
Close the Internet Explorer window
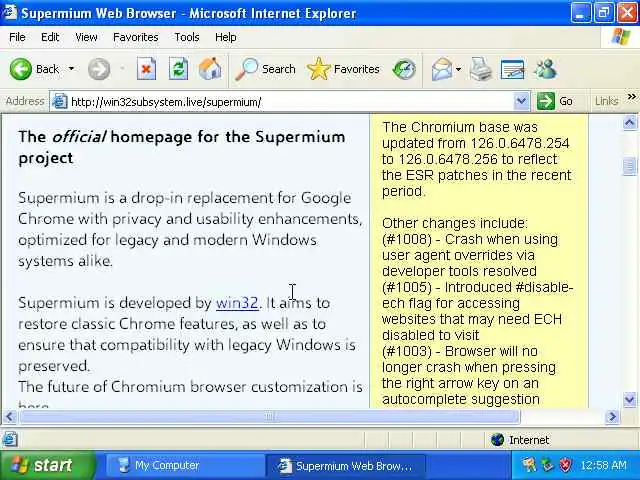tap(627, 13)
